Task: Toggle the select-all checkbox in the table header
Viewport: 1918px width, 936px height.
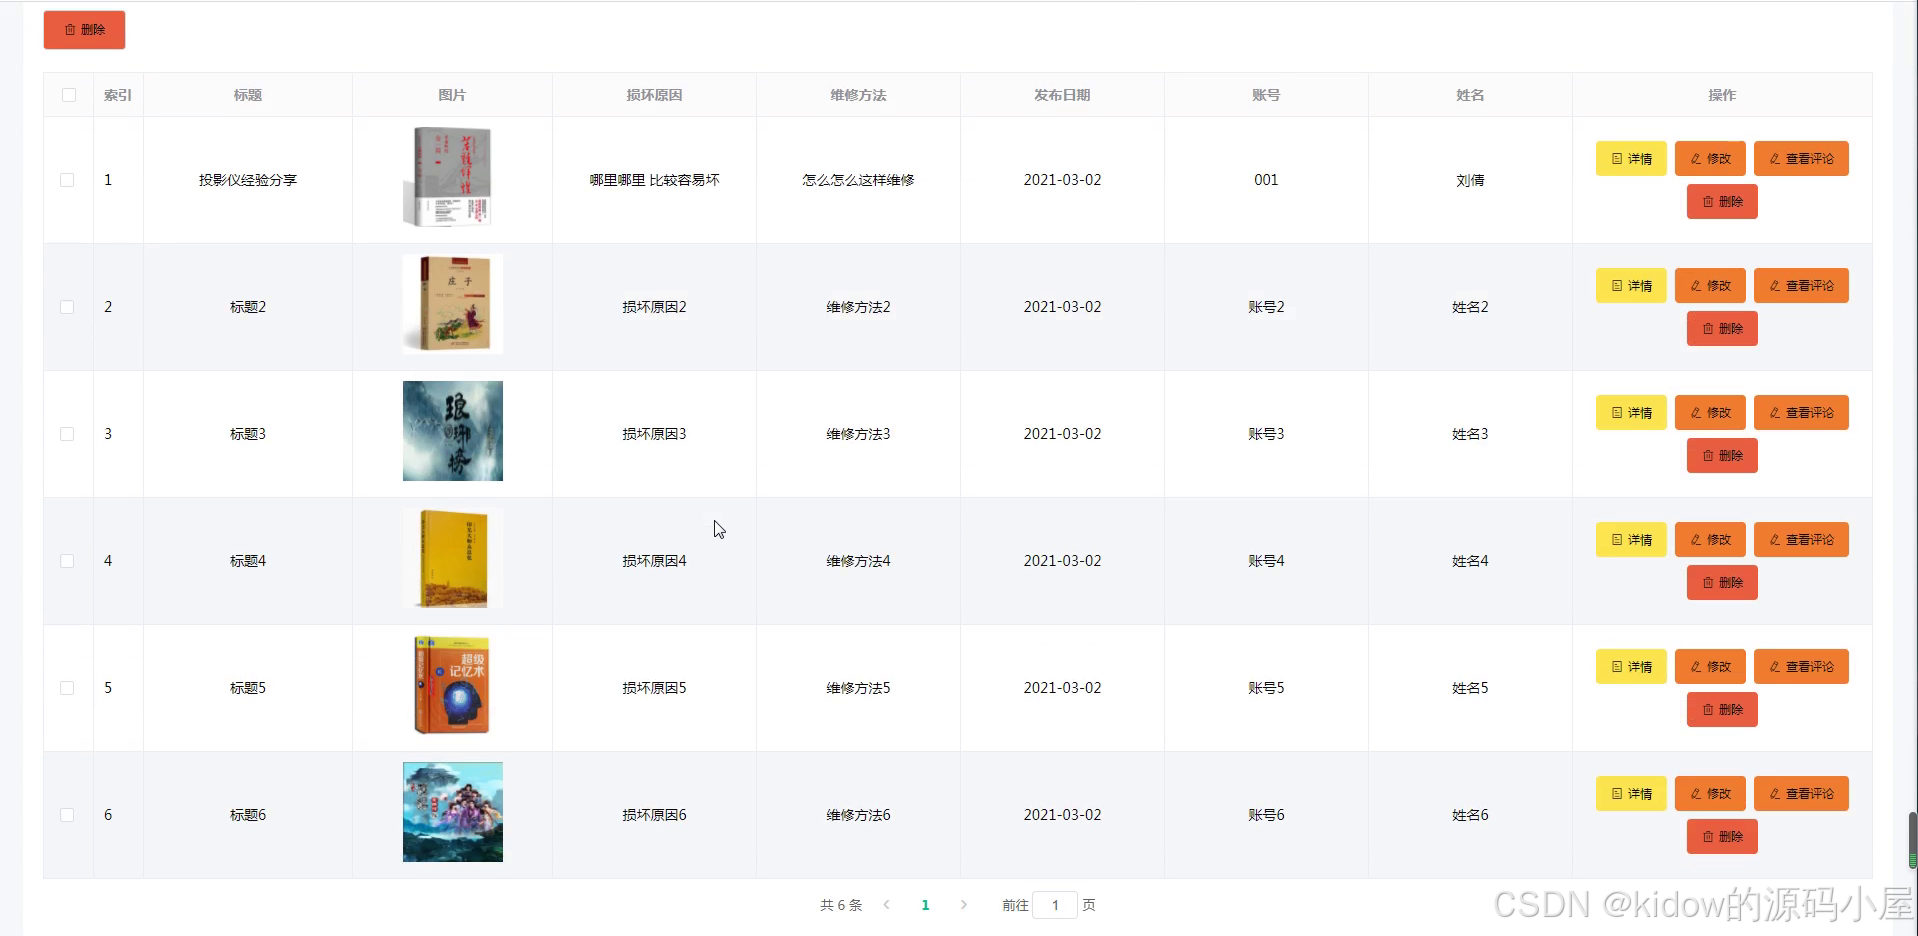Action: pos(69,95)
